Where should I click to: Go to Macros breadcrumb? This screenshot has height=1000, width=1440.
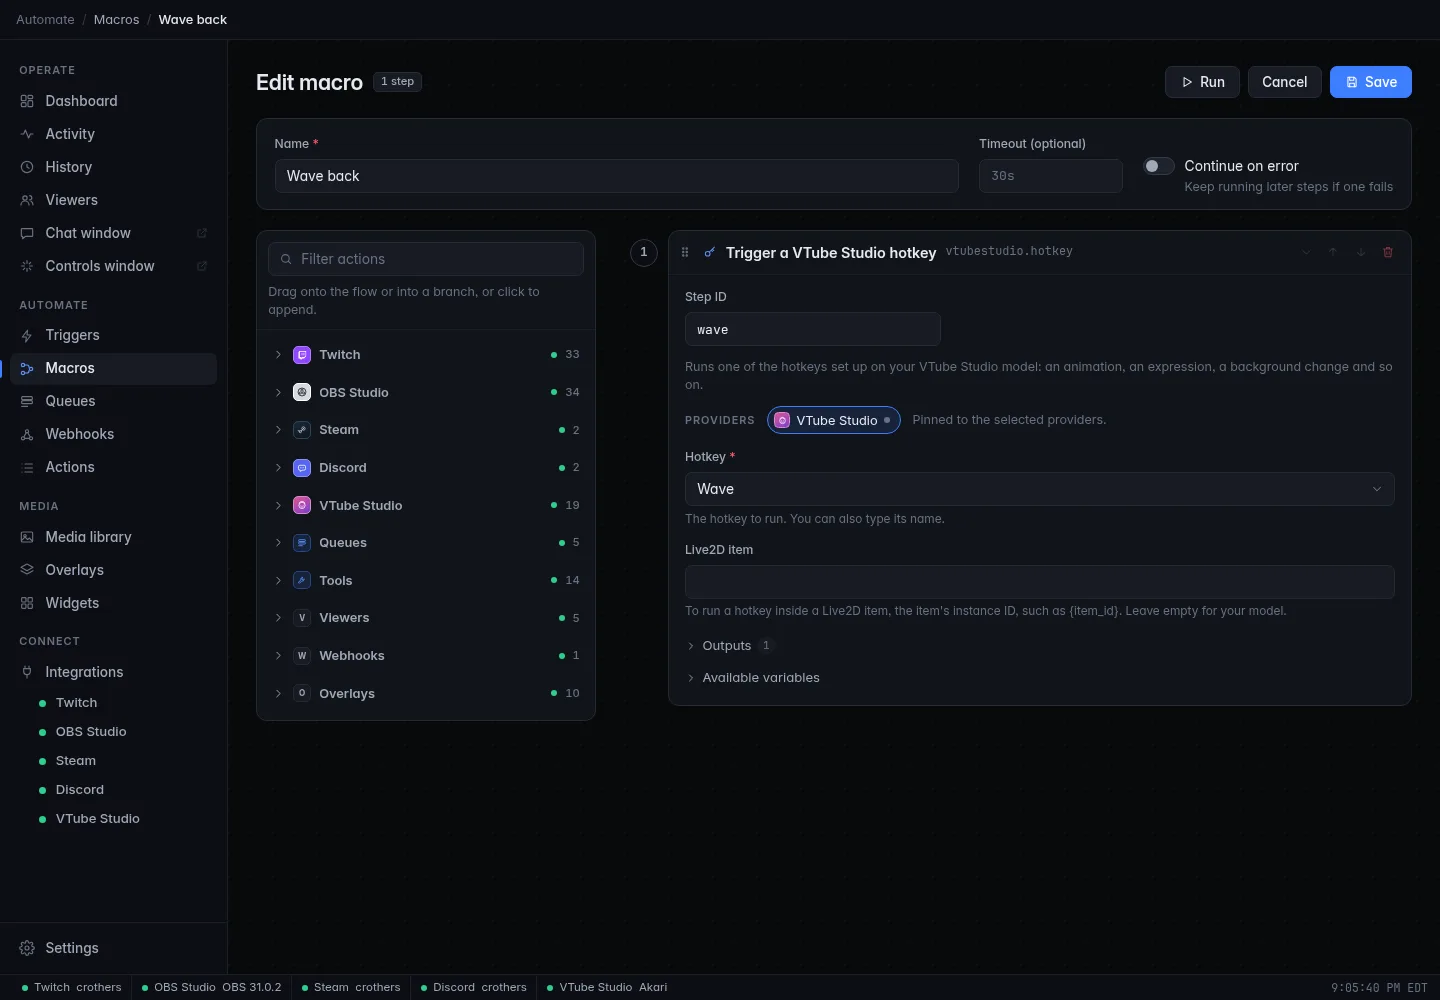116,19
